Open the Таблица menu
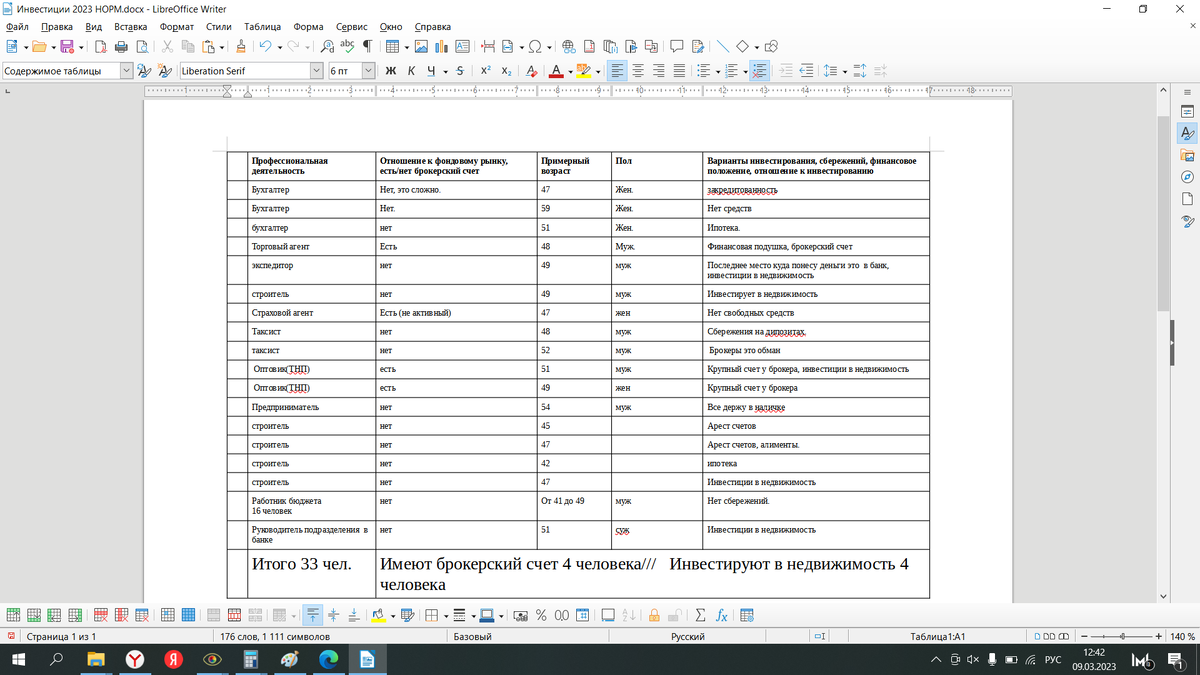This screenshot has height=675, width=1200. click(x=263, y=26)
